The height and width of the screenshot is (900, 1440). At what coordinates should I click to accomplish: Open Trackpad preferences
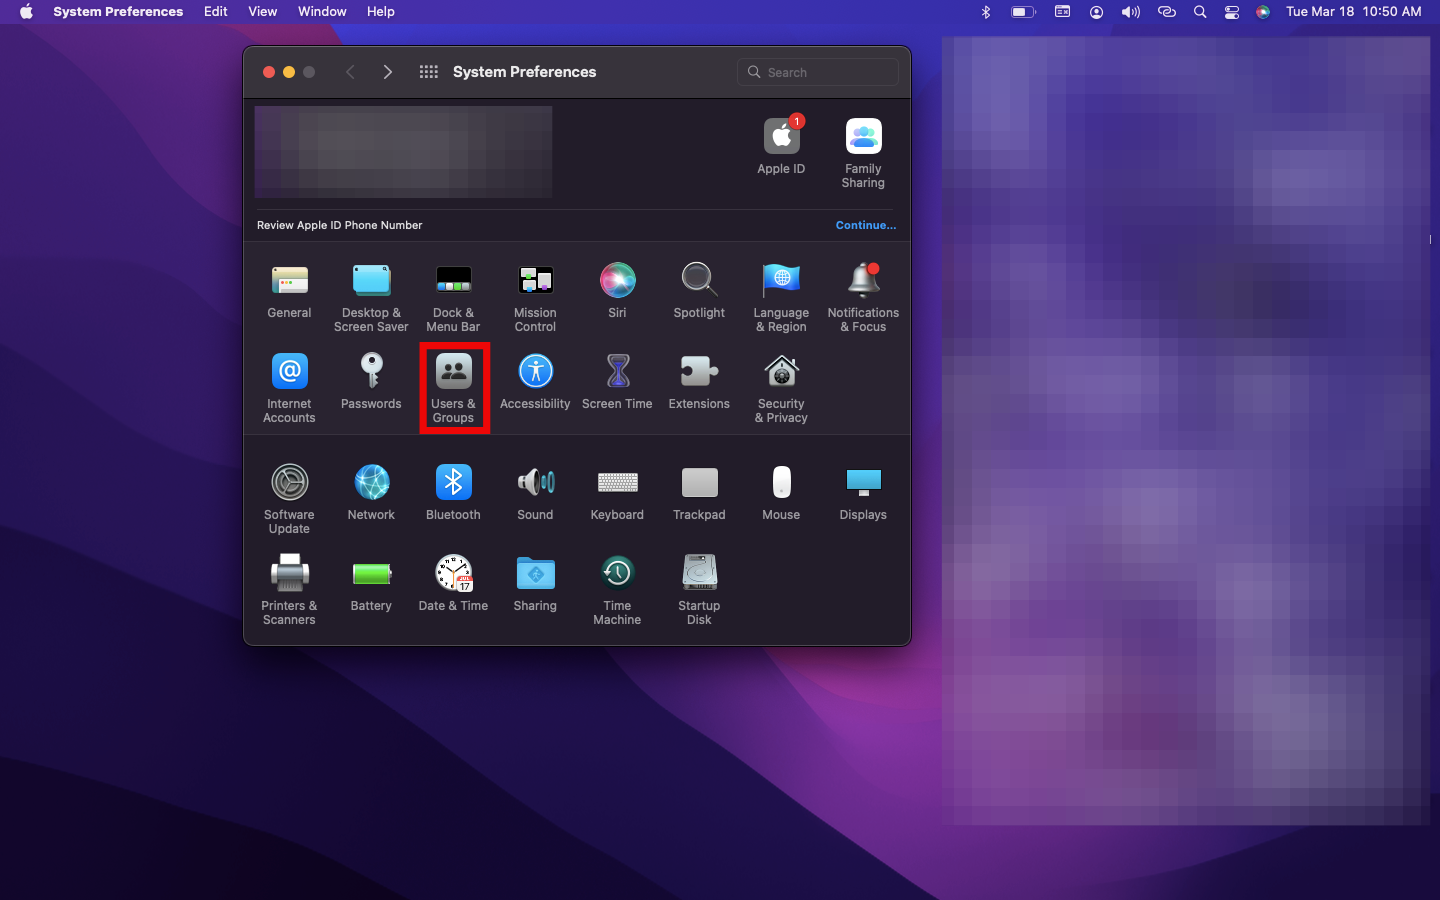click(x=699, y=492)
